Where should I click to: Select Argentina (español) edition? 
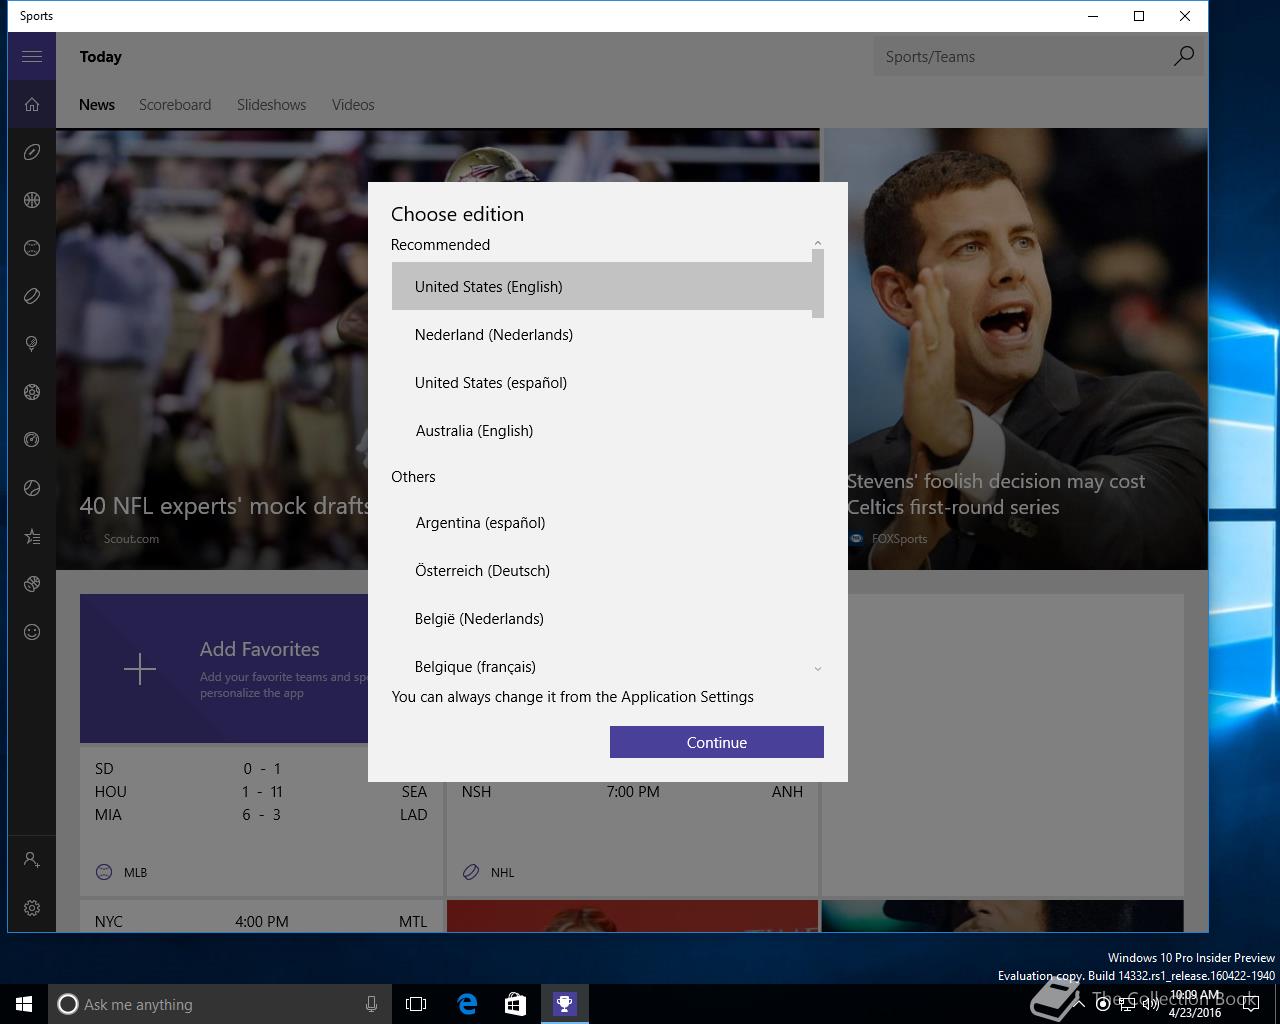click(x=602, y=522)
